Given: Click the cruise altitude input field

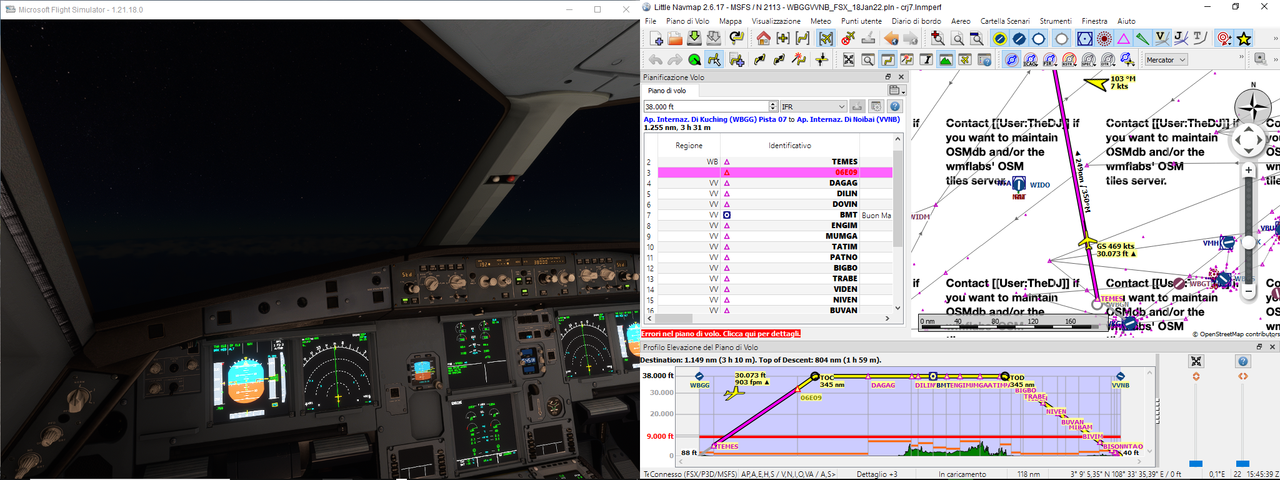Looking at the screenshot, I should pos(705,105).
